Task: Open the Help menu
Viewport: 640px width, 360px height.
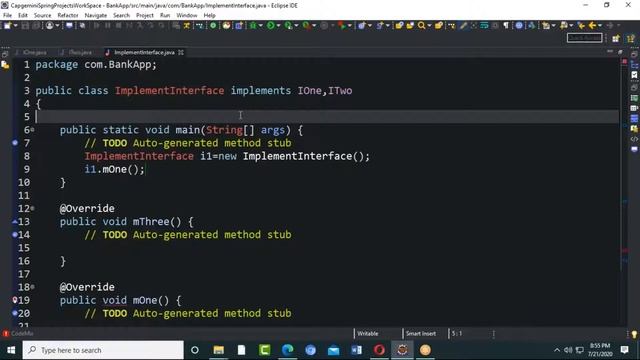Action: (209, 16)
